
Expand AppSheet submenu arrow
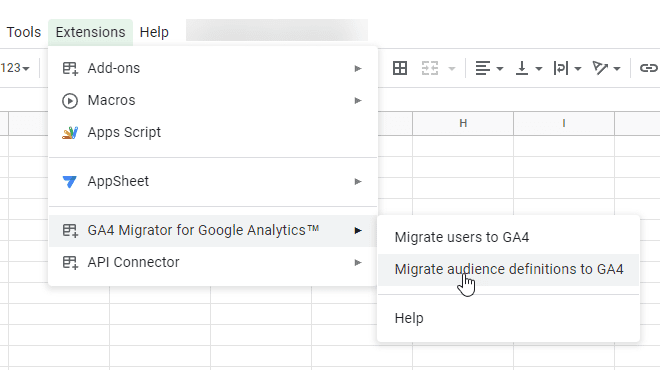(358, 181)
